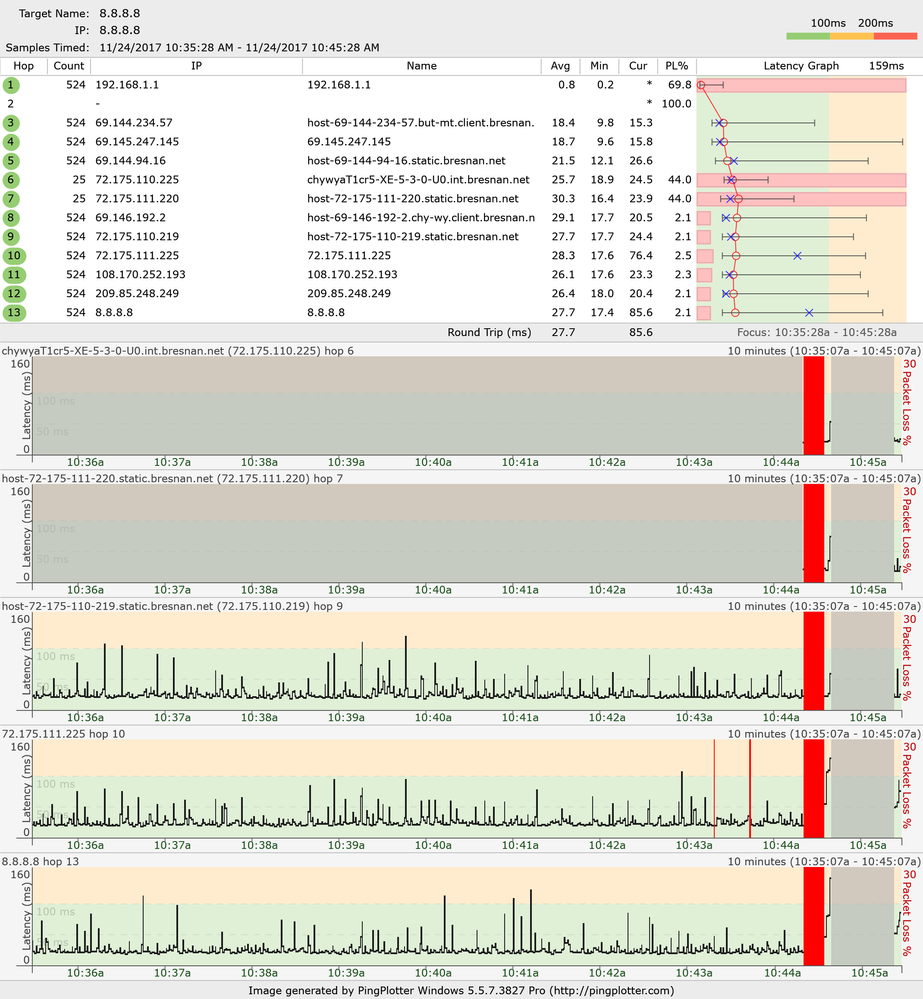
Task: Select IP cell 69.144.94.16
Action: (x=131, y=161)
